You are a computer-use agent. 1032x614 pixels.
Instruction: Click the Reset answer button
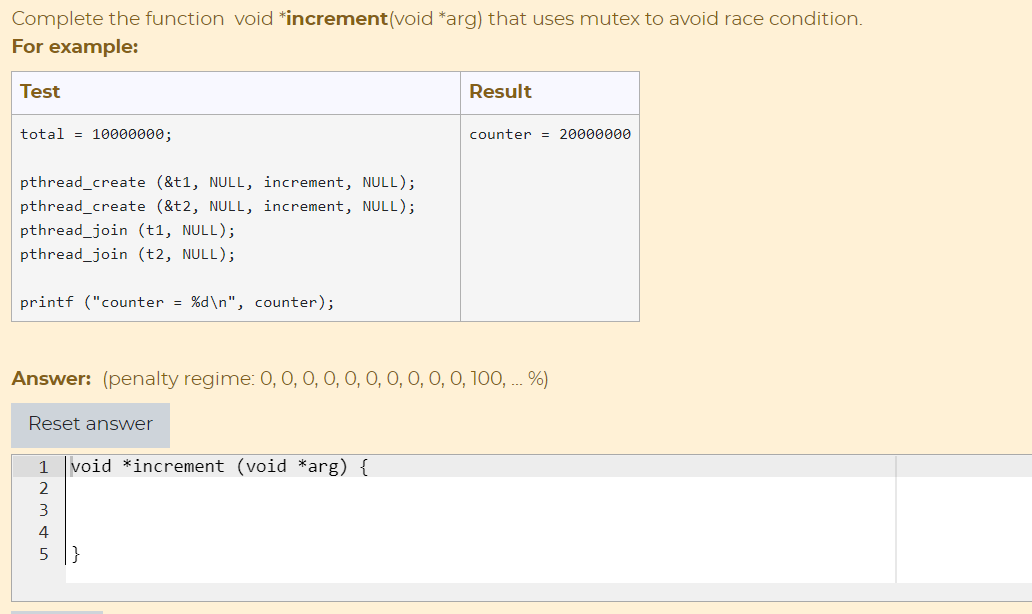coord(90,424)
